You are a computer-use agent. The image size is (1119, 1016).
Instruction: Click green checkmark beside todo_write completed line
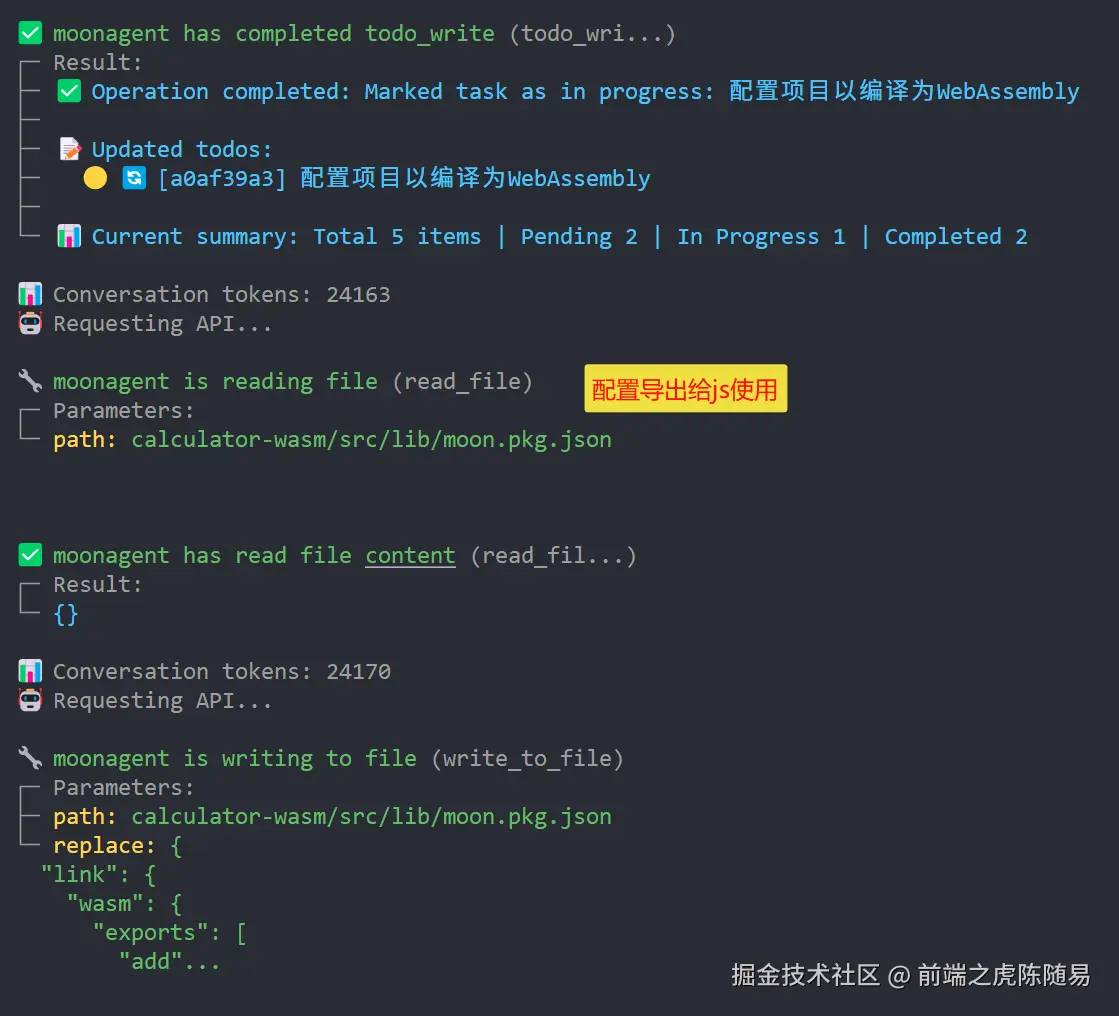click(30, 33)
